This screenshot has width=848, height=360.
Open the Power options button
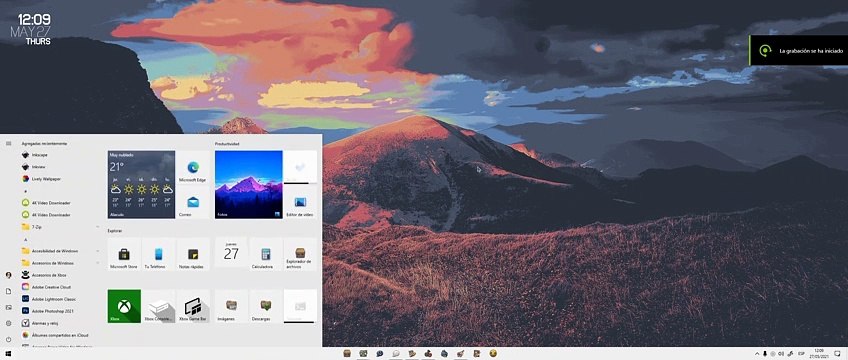pyautogui.click(x=9, y=339)
